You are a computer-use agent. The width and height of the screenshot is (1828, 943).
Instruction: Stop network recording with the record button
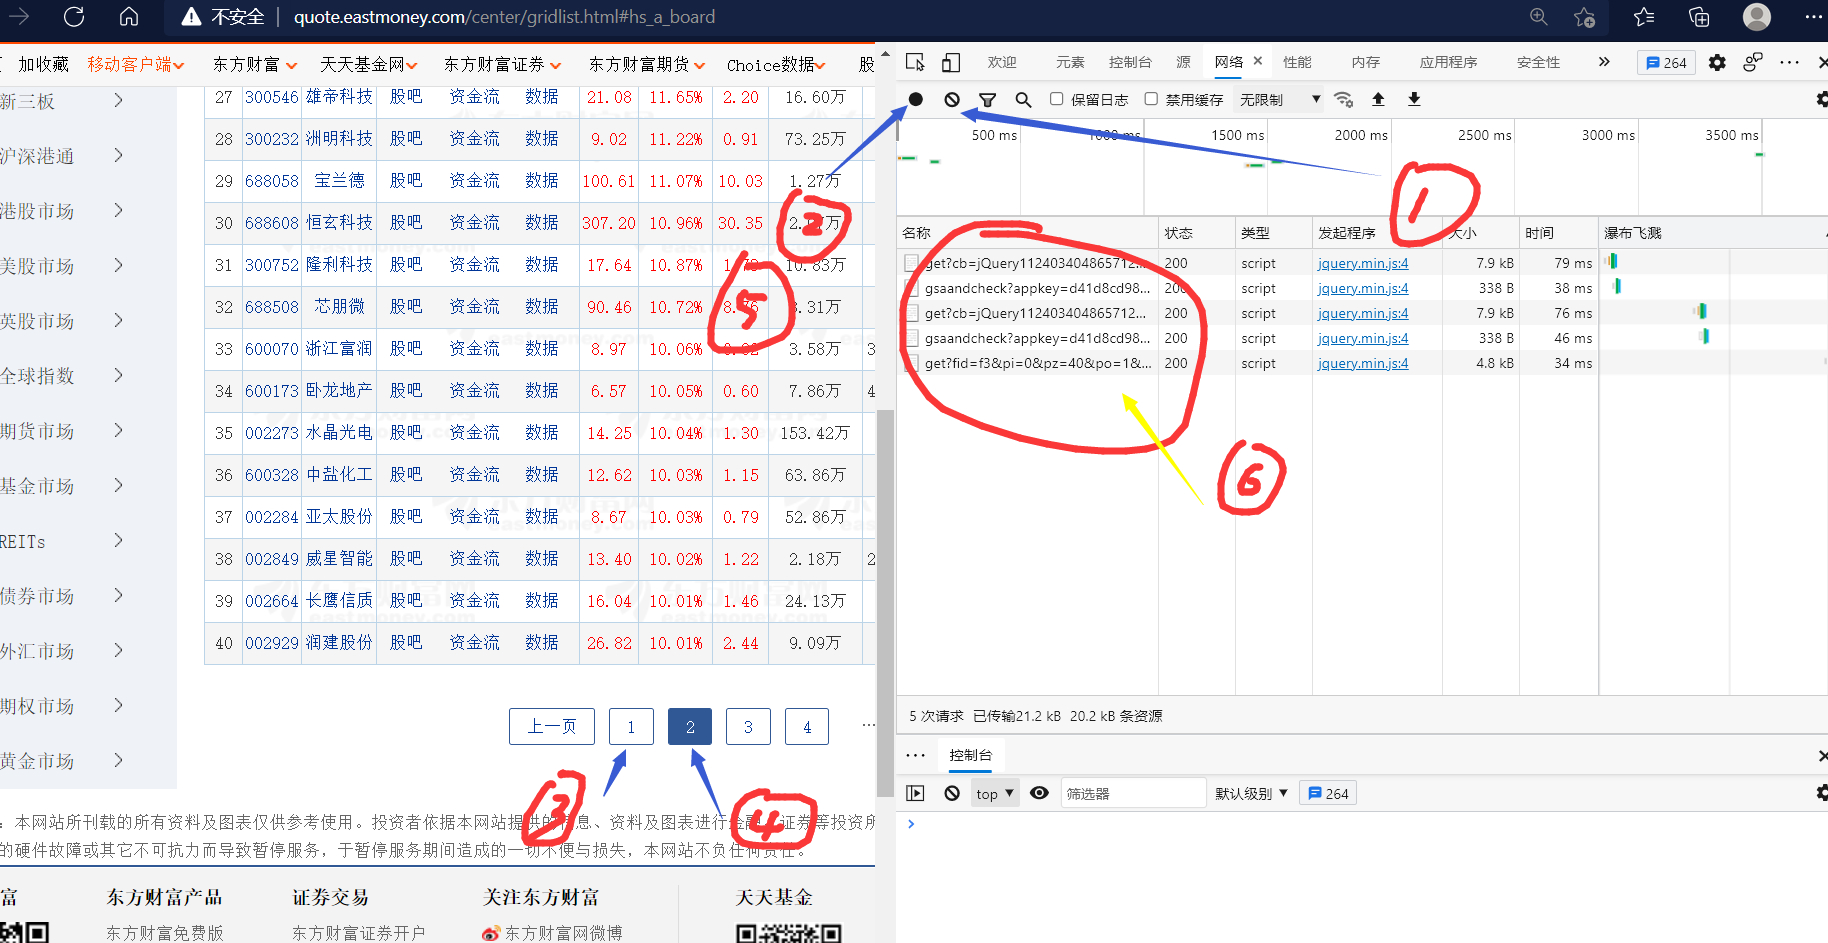click(x=915, y=99)
